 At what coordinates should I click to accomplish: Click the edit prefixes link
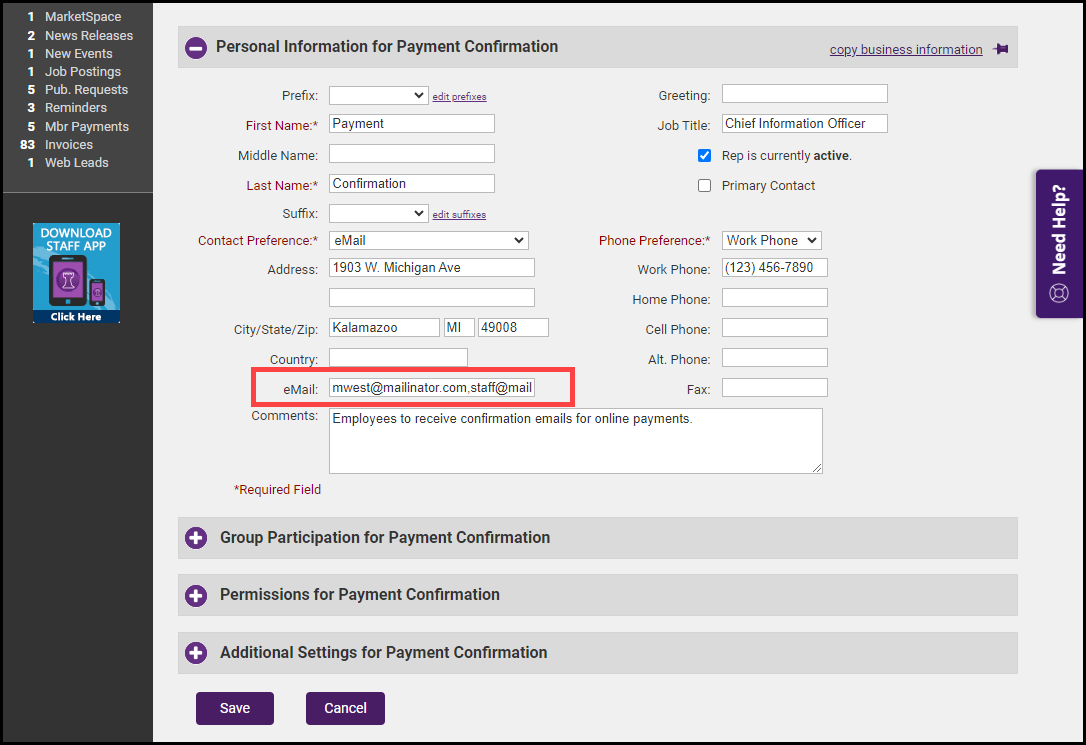point(459,97)
